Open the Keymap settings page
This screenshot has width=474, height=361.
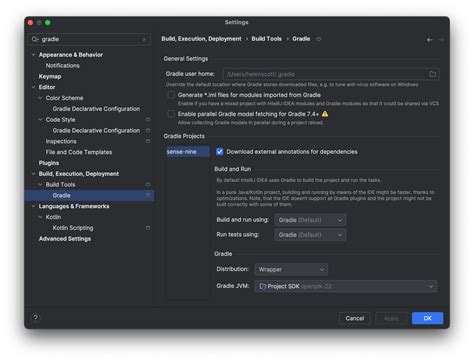tap(50, 76)
